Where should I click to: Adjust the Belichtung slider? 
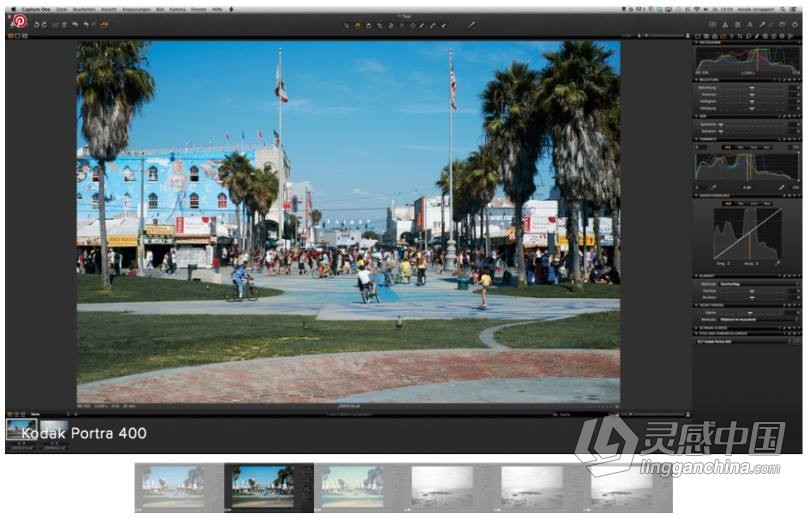pos(752,88)
